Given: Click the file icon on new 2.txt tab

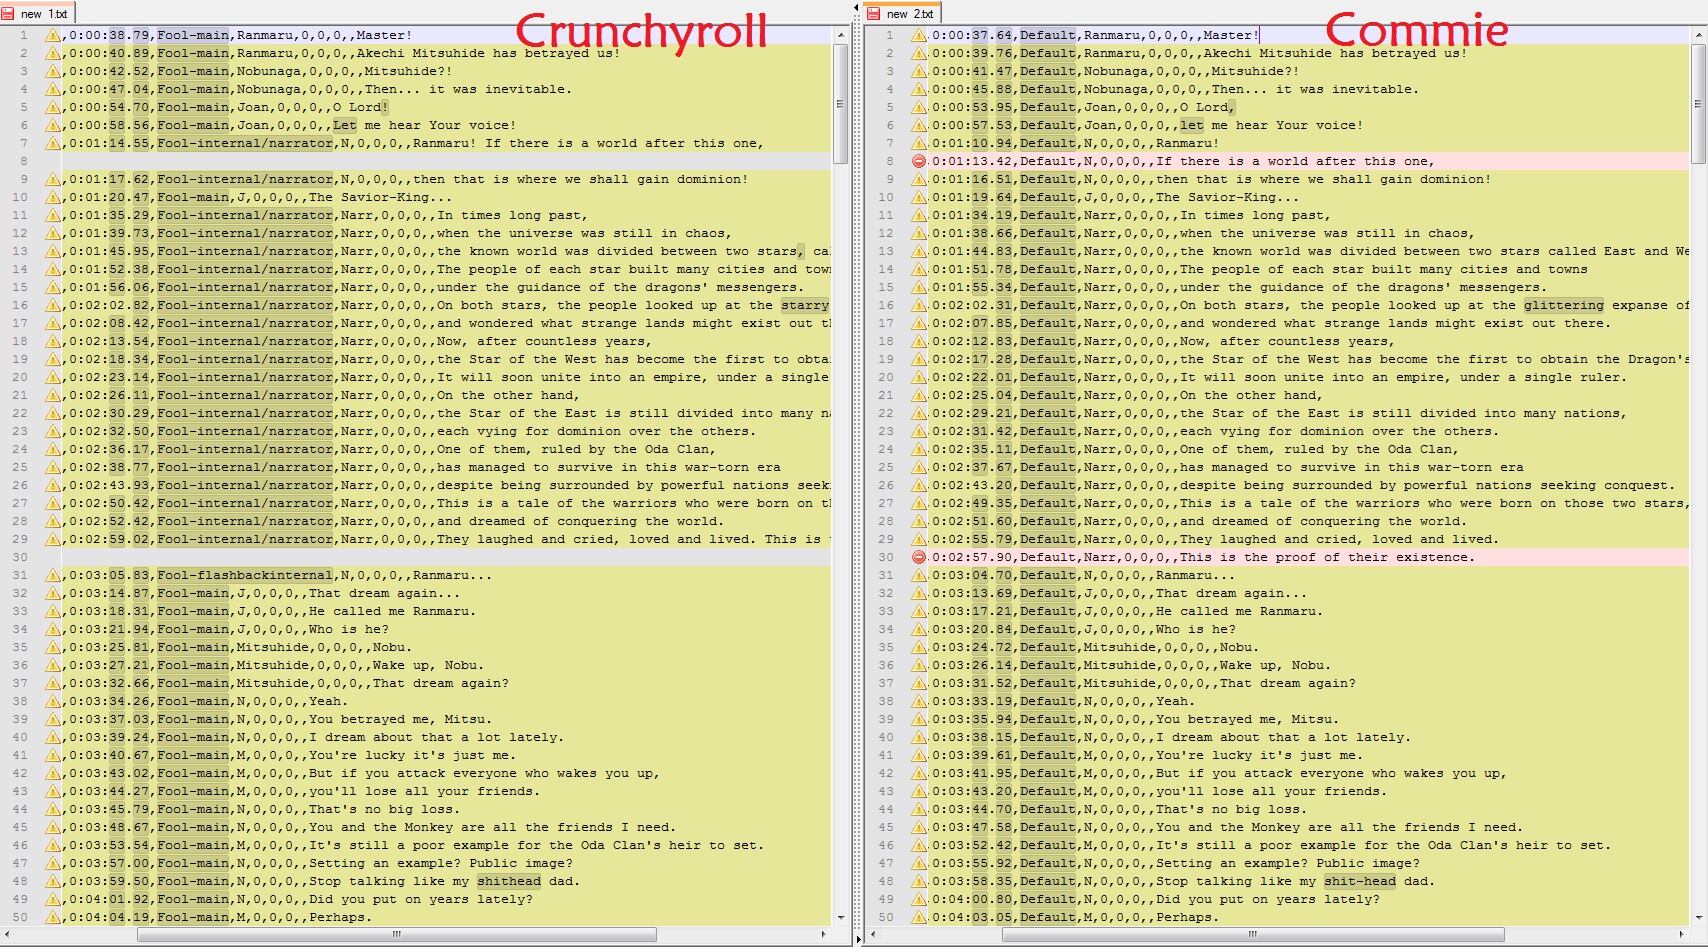Looking at the screenshot, I should tap(873, 14).
